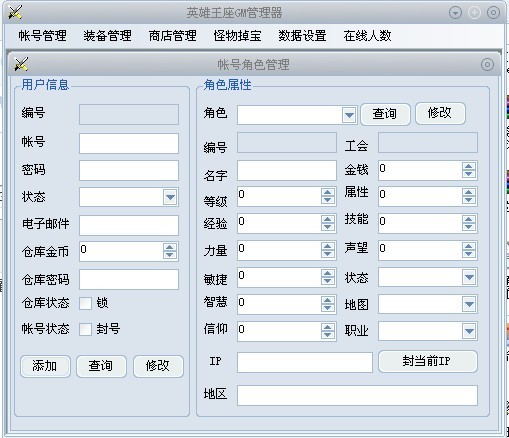This screenshot has width=509, height=438.
Task: Increase the 力量 value with up arrow
Action: (328, 246)
